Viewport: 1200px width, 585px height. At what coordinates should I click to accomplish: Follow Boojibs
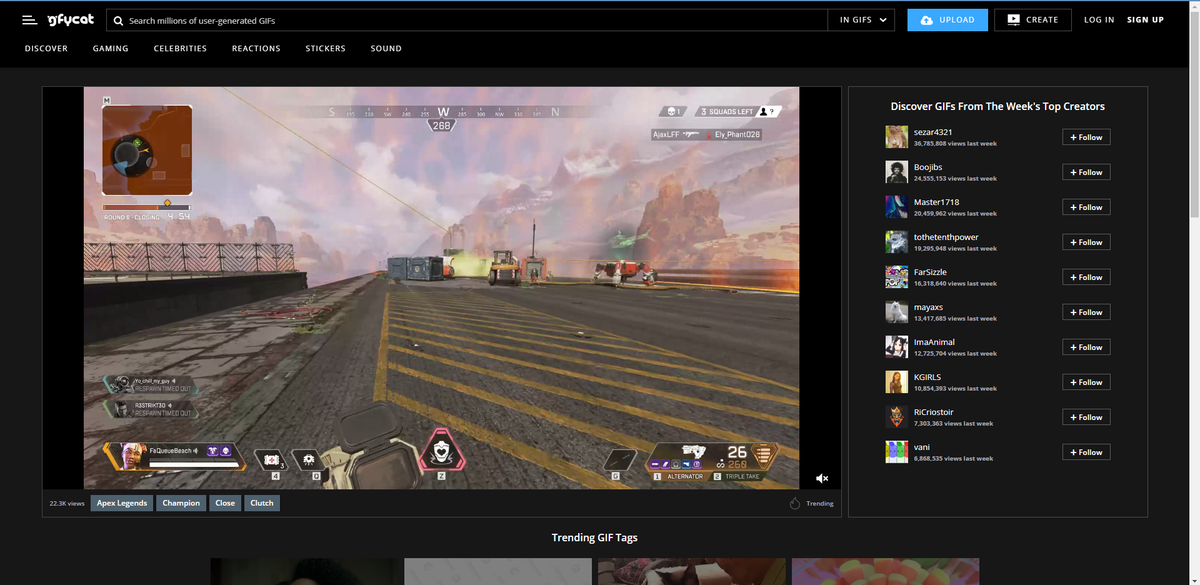tap(1086, 172)
